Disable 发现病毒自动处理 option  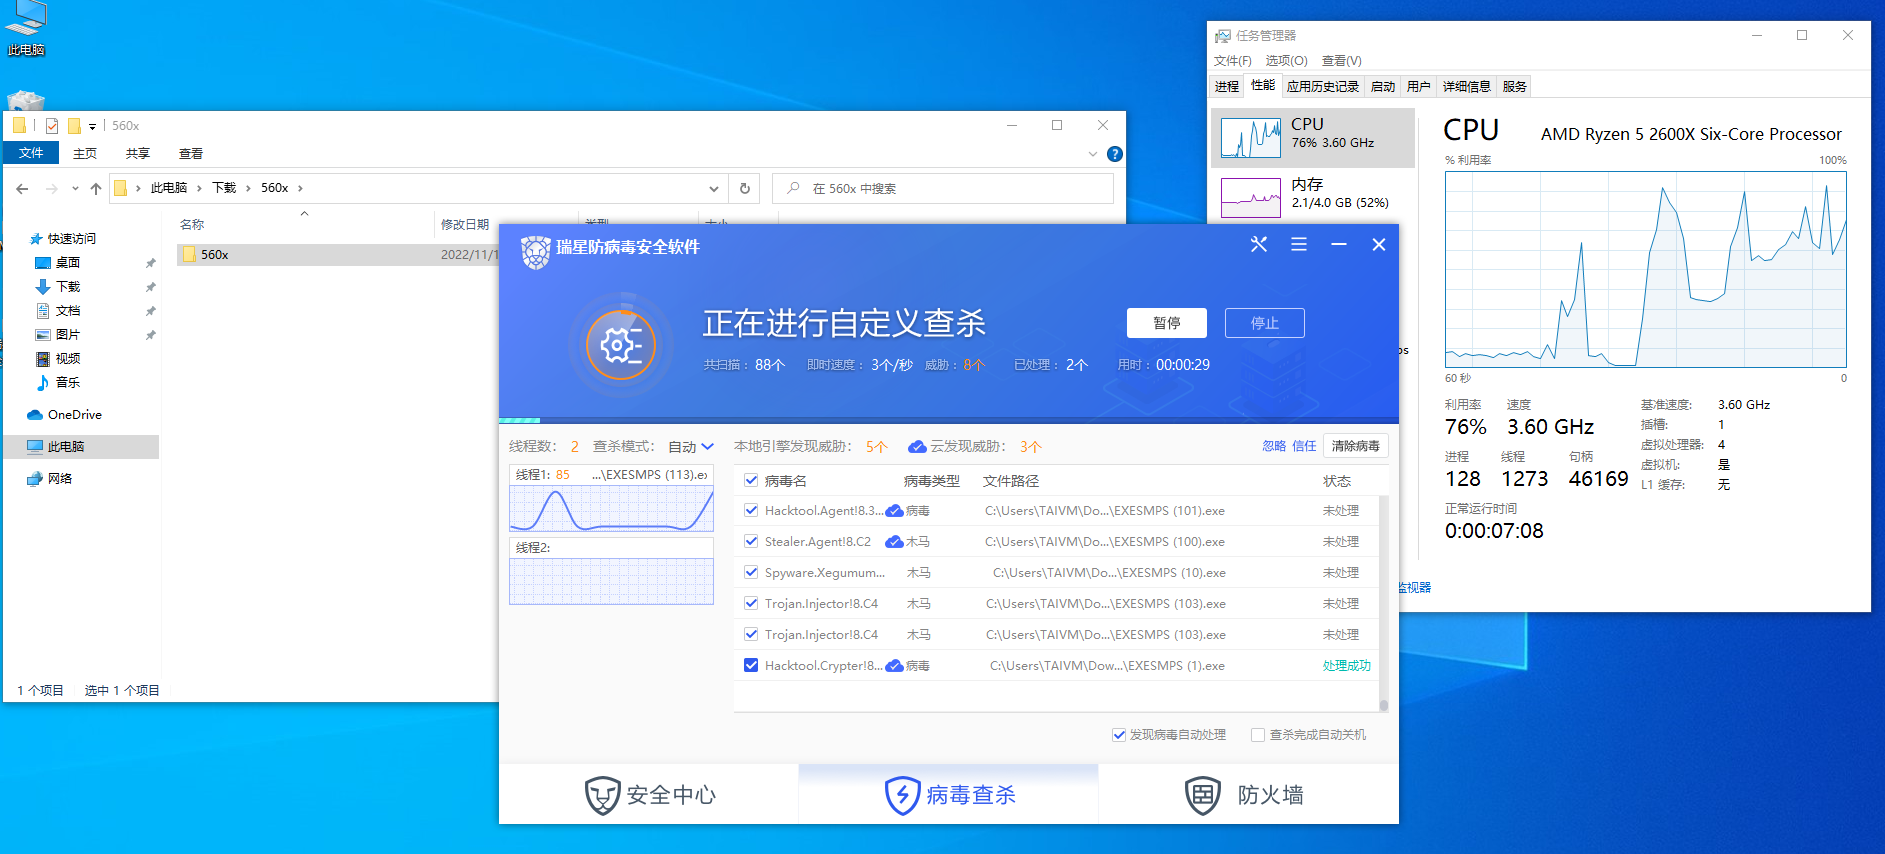(x=1119, y=735)
